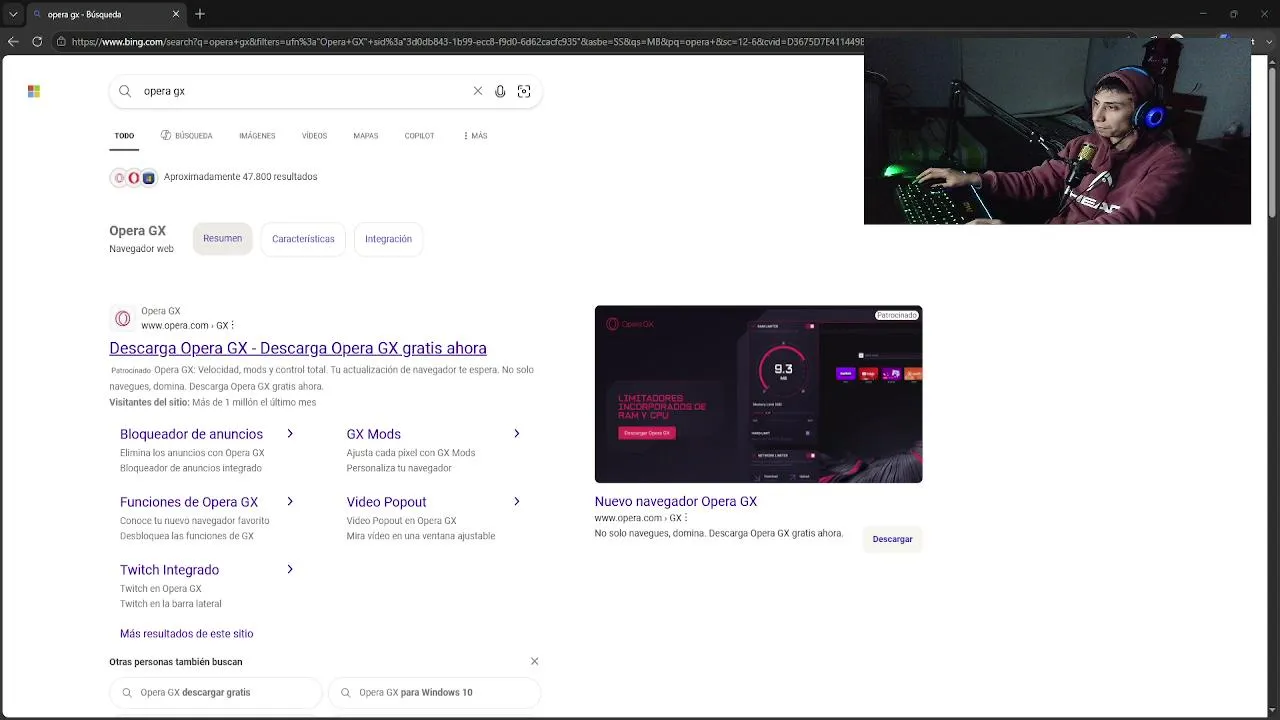Click the 'Patrocinado' badge on the ad image
The height and width of the screenshot is (720, 1280).
click(x=897, y=315)
